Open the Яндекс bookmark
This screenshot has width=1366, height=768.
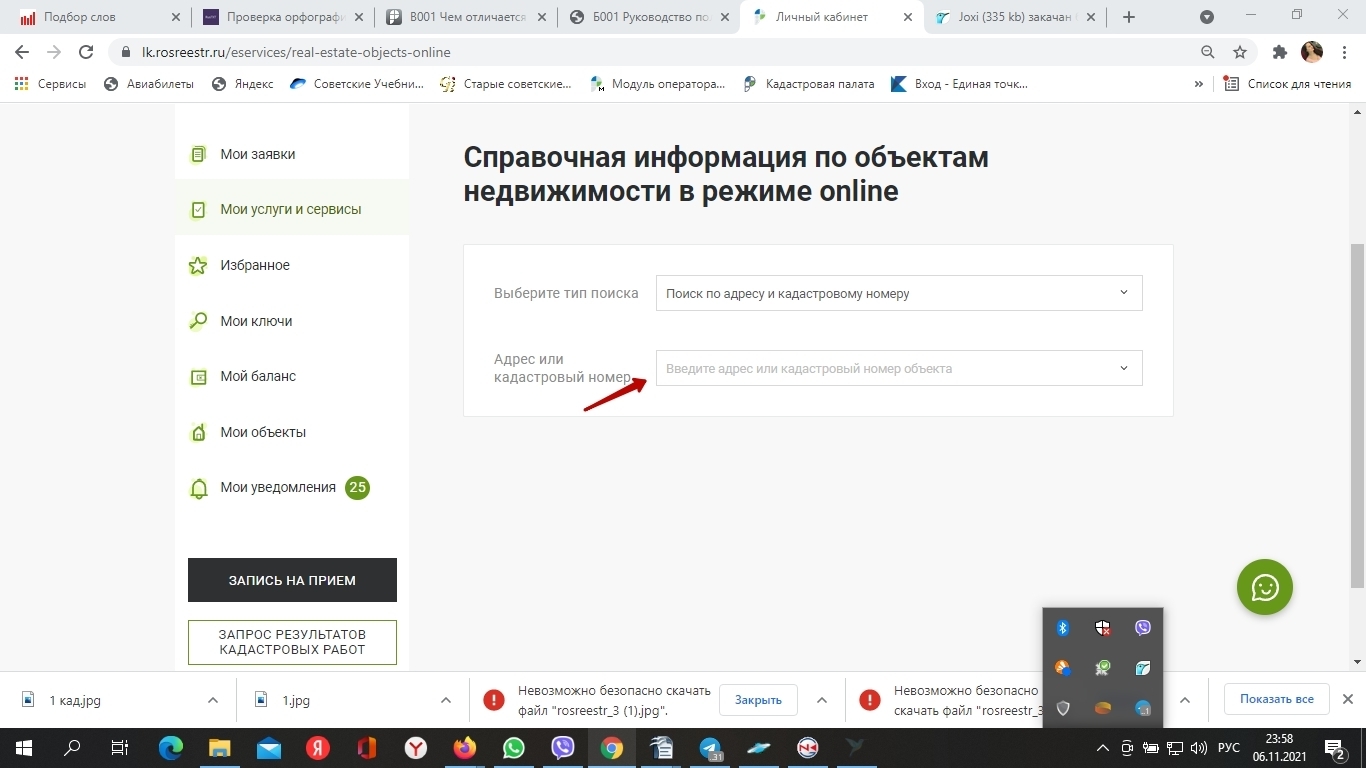243,84
